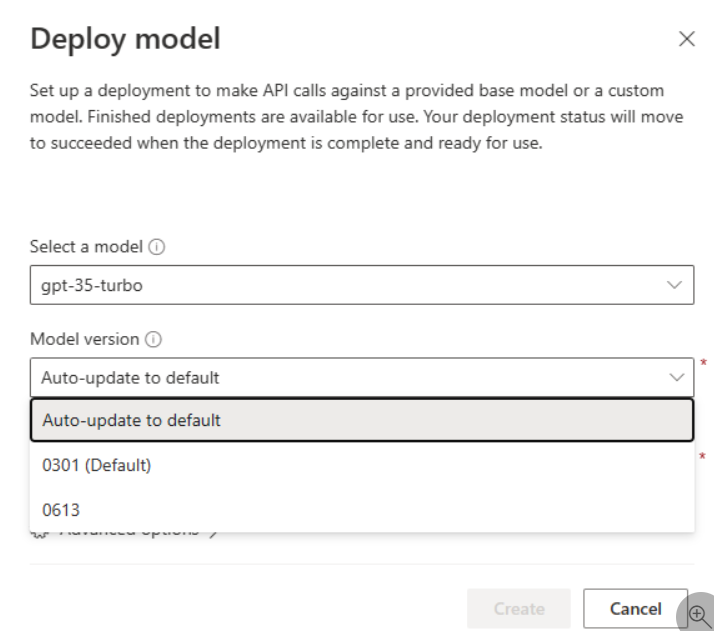Click info icon next to Select a model

tap(157, 247)
